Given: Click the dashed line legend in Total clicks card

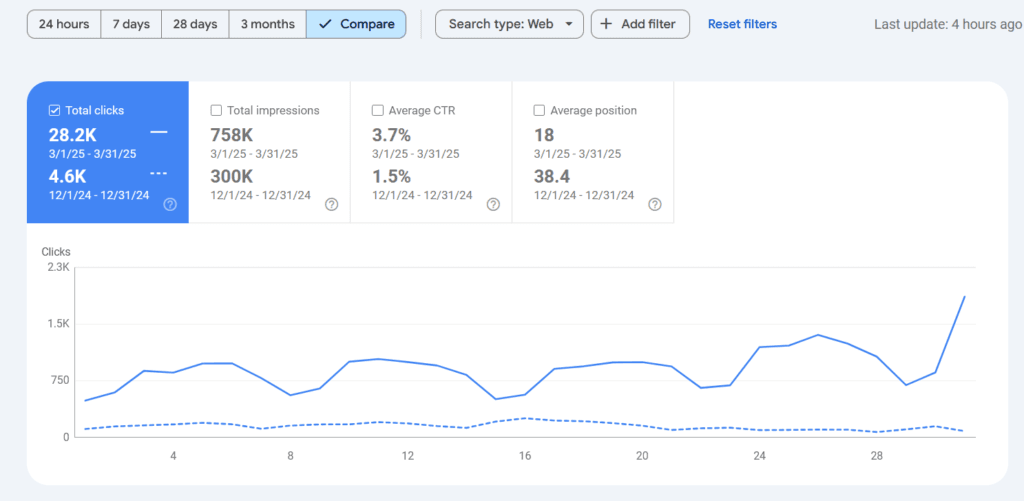Looking at the screenshot, I should point(159,174).
